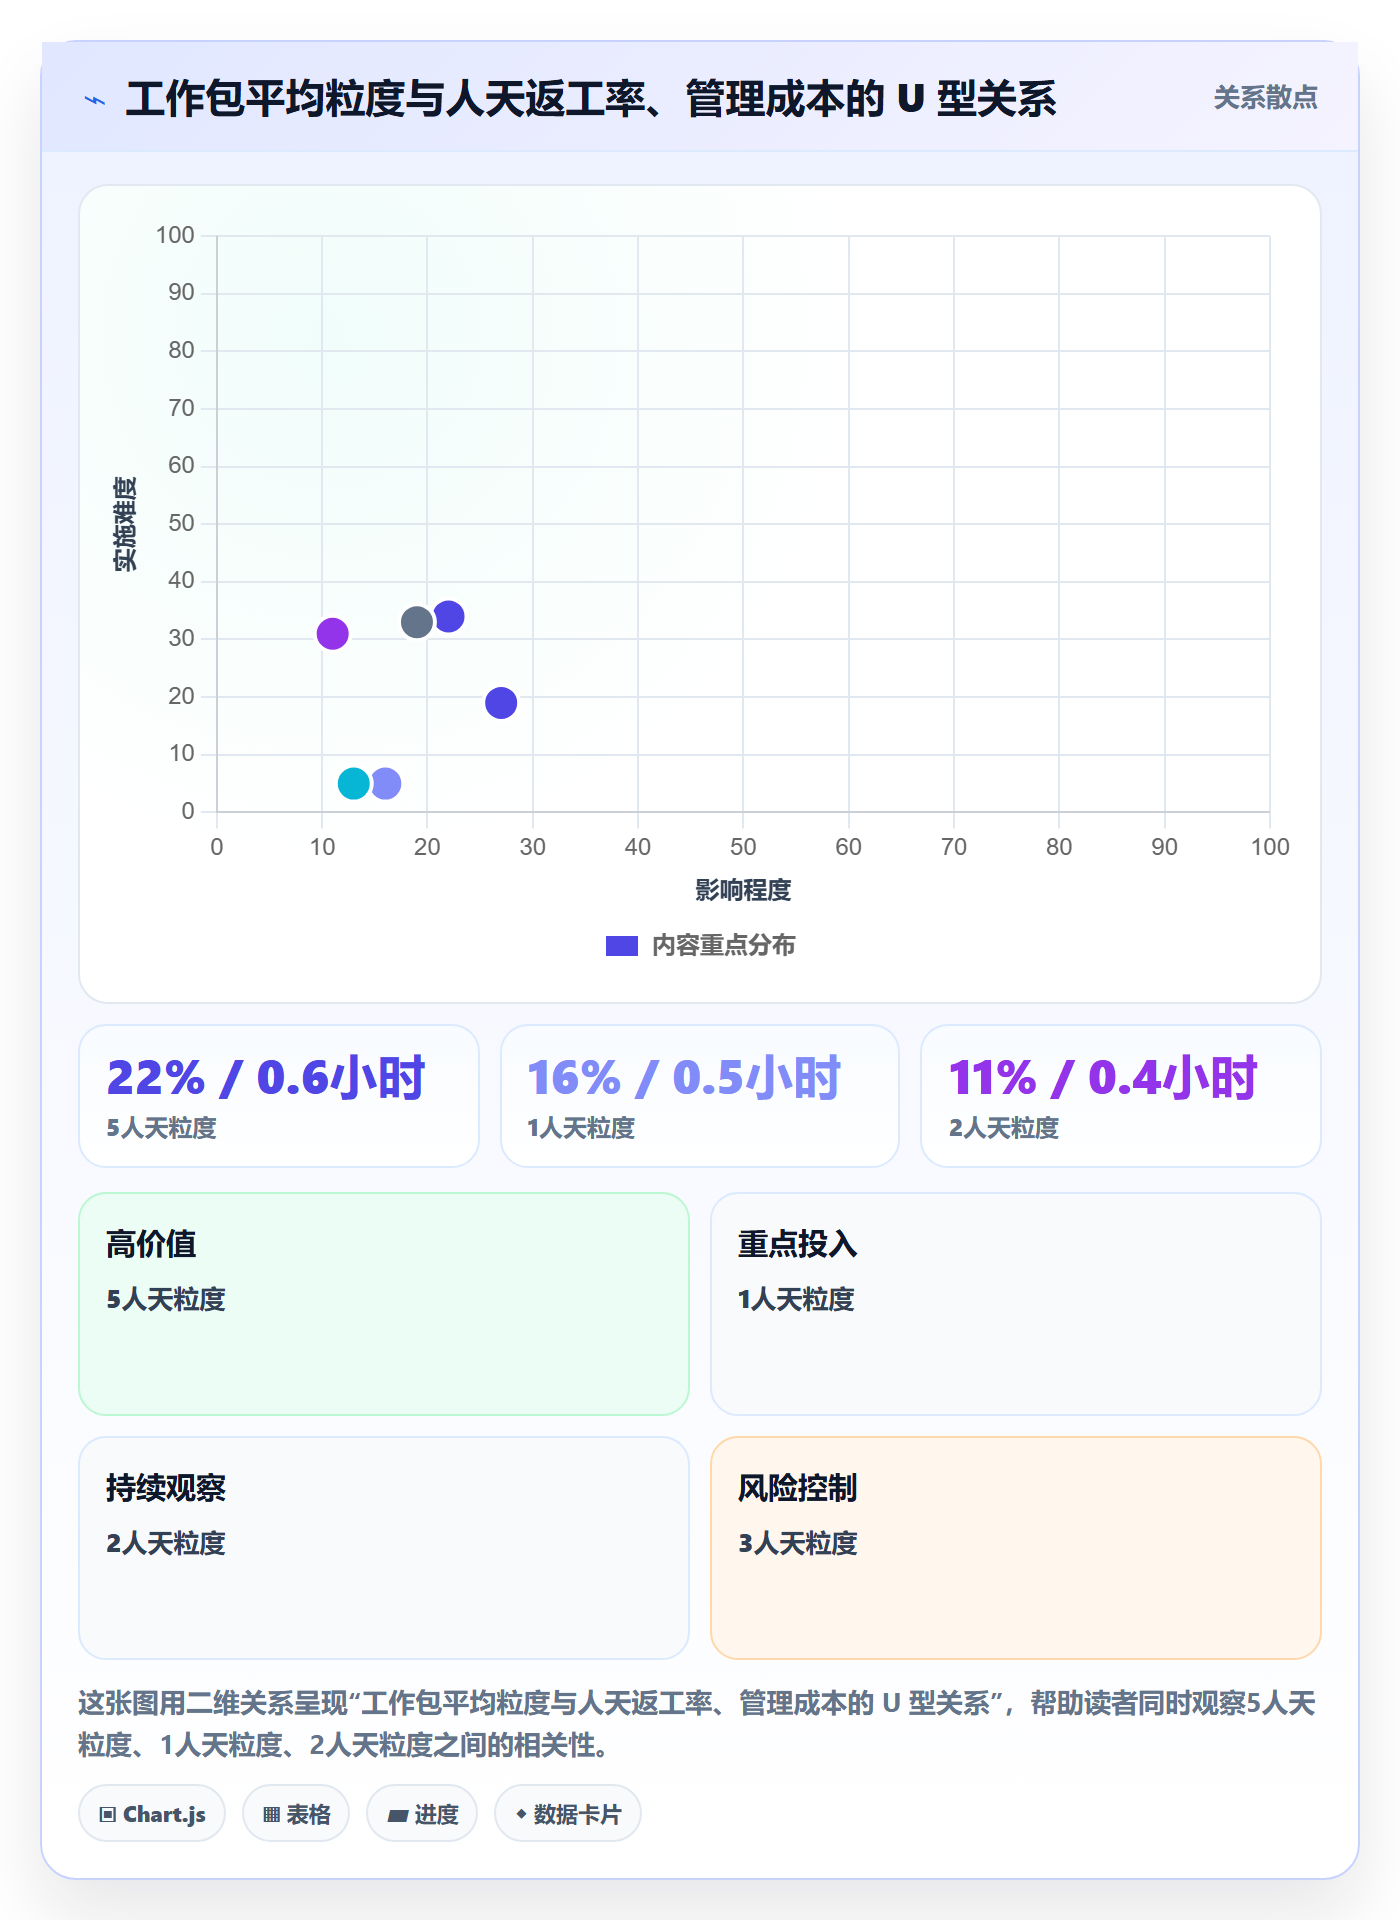This screenshot has width=1400, height=1920.
Task: Click the 3人天粒度 text in 风险控制
Action: click(798, 1544)
